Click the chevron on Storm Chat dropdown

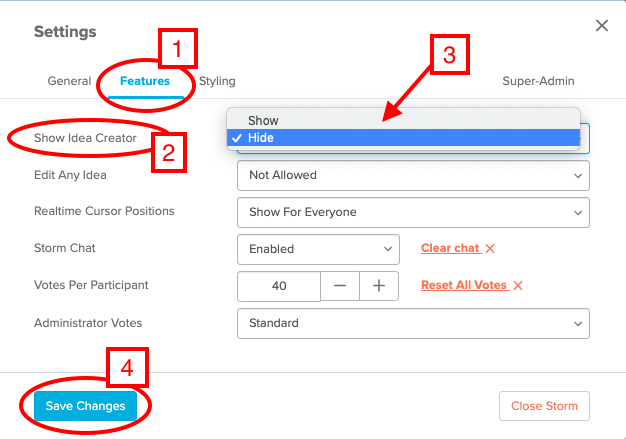pos(388,249)
